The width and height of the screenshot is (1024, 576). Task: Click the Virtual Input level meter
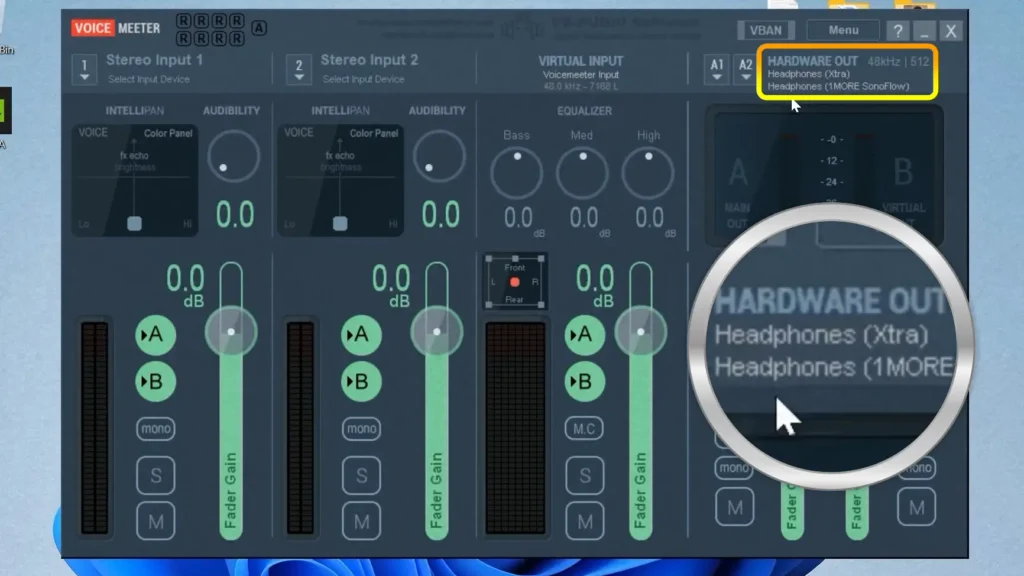pyautogui.click(x=515, y=427)
